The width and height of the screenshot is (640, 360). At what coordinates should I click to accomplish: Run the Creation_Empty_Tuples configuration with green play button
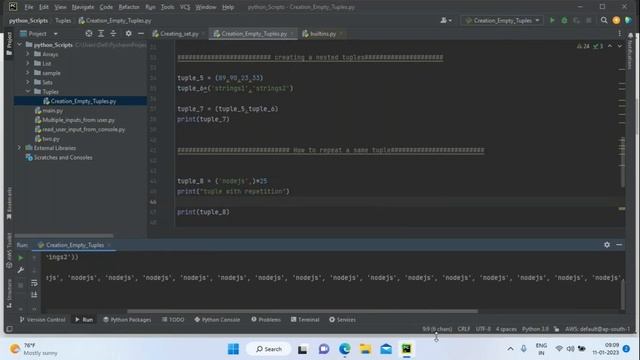pyautogui.click(x=552, y=20)
